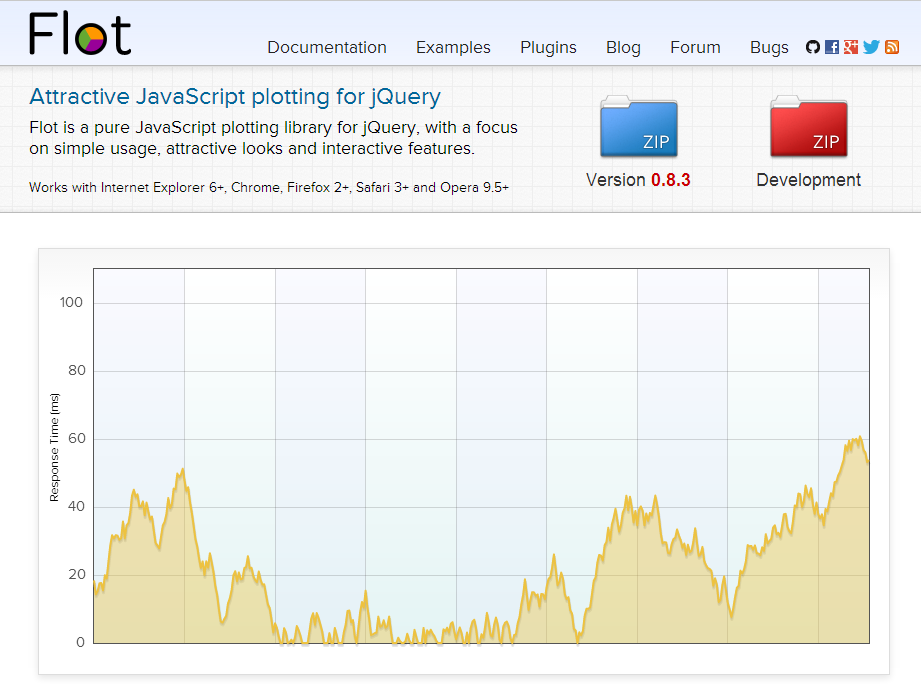This screenshot has height=688, width=921.
Task: Click the y-axis tick label 80
Action: (77, 370)
